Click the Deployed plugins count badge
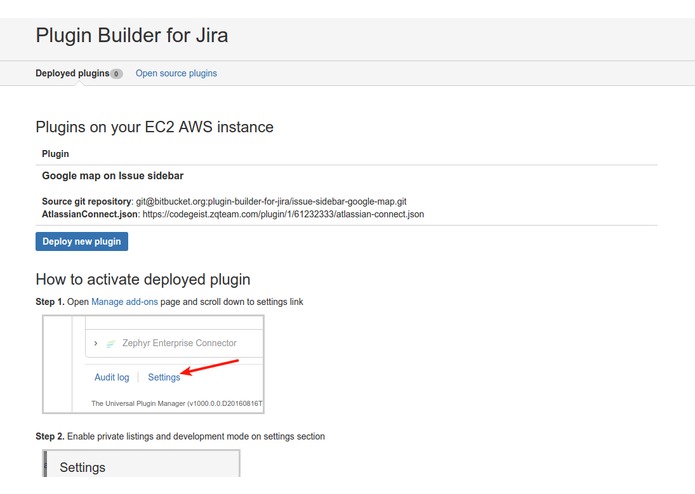695x494 pixels. 116,74
